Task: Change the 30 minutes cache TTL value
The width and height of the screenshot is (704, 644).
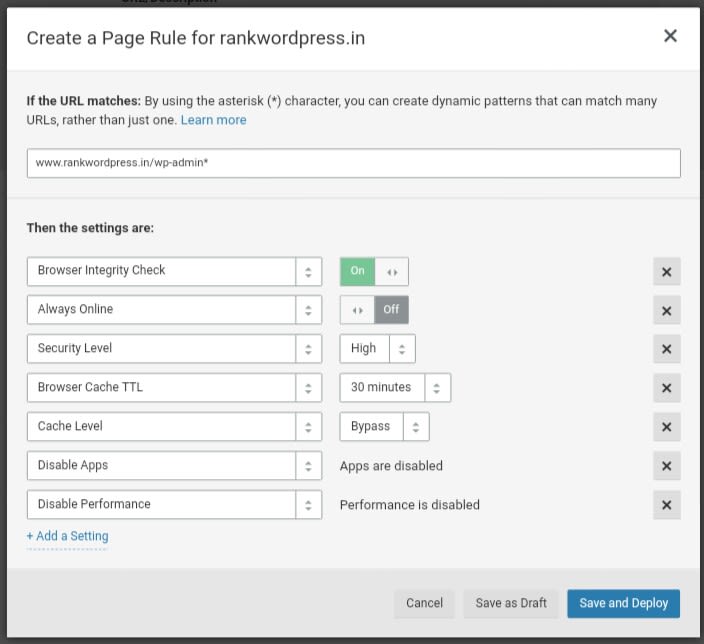Action: [x=395, y=388]
